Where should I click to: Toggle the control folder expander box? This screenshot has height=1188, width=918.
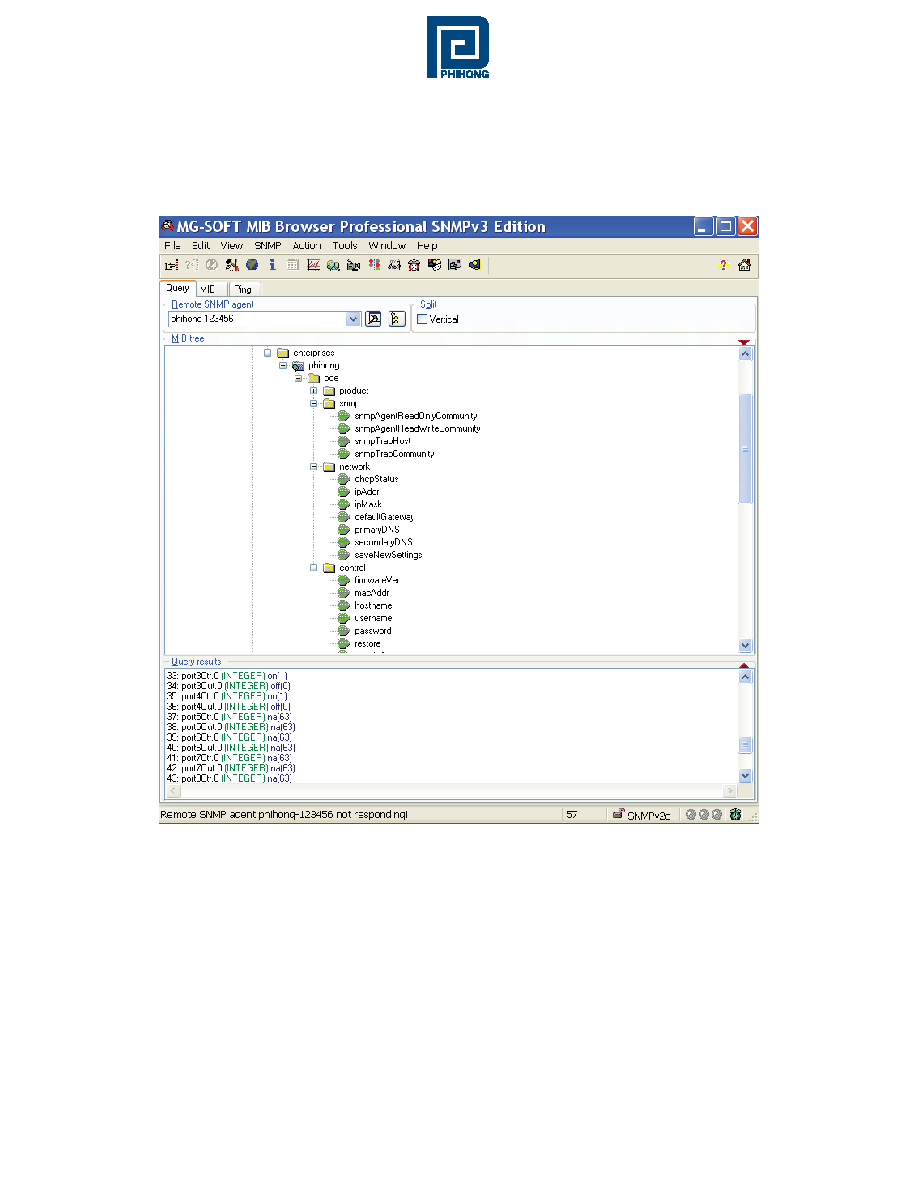coord(314,567)
